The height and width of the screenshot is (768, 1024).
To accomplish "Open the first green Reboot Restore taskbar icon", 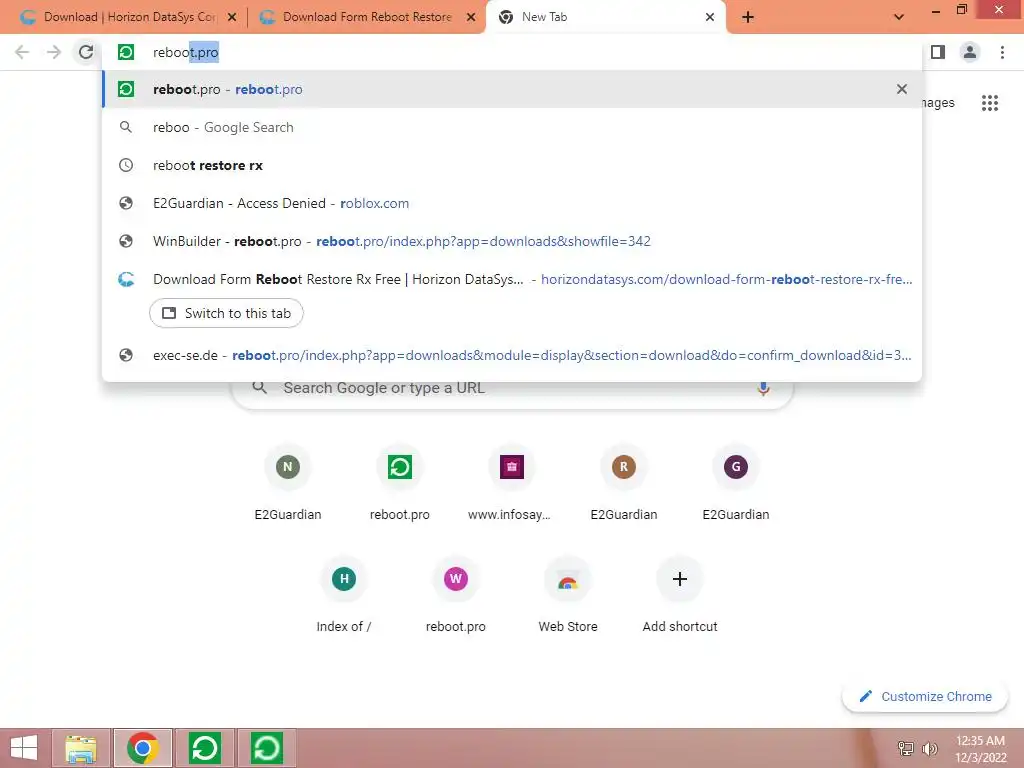I will point(204,748).
